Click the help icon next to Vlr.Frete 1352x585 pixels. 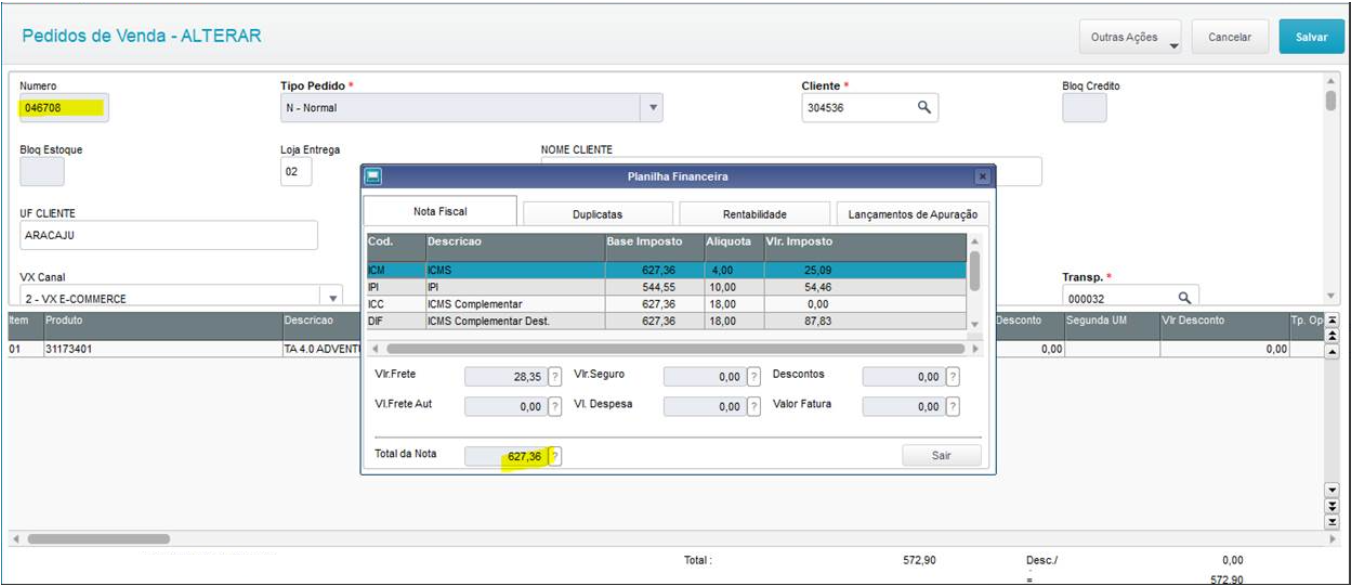point(556,377)
